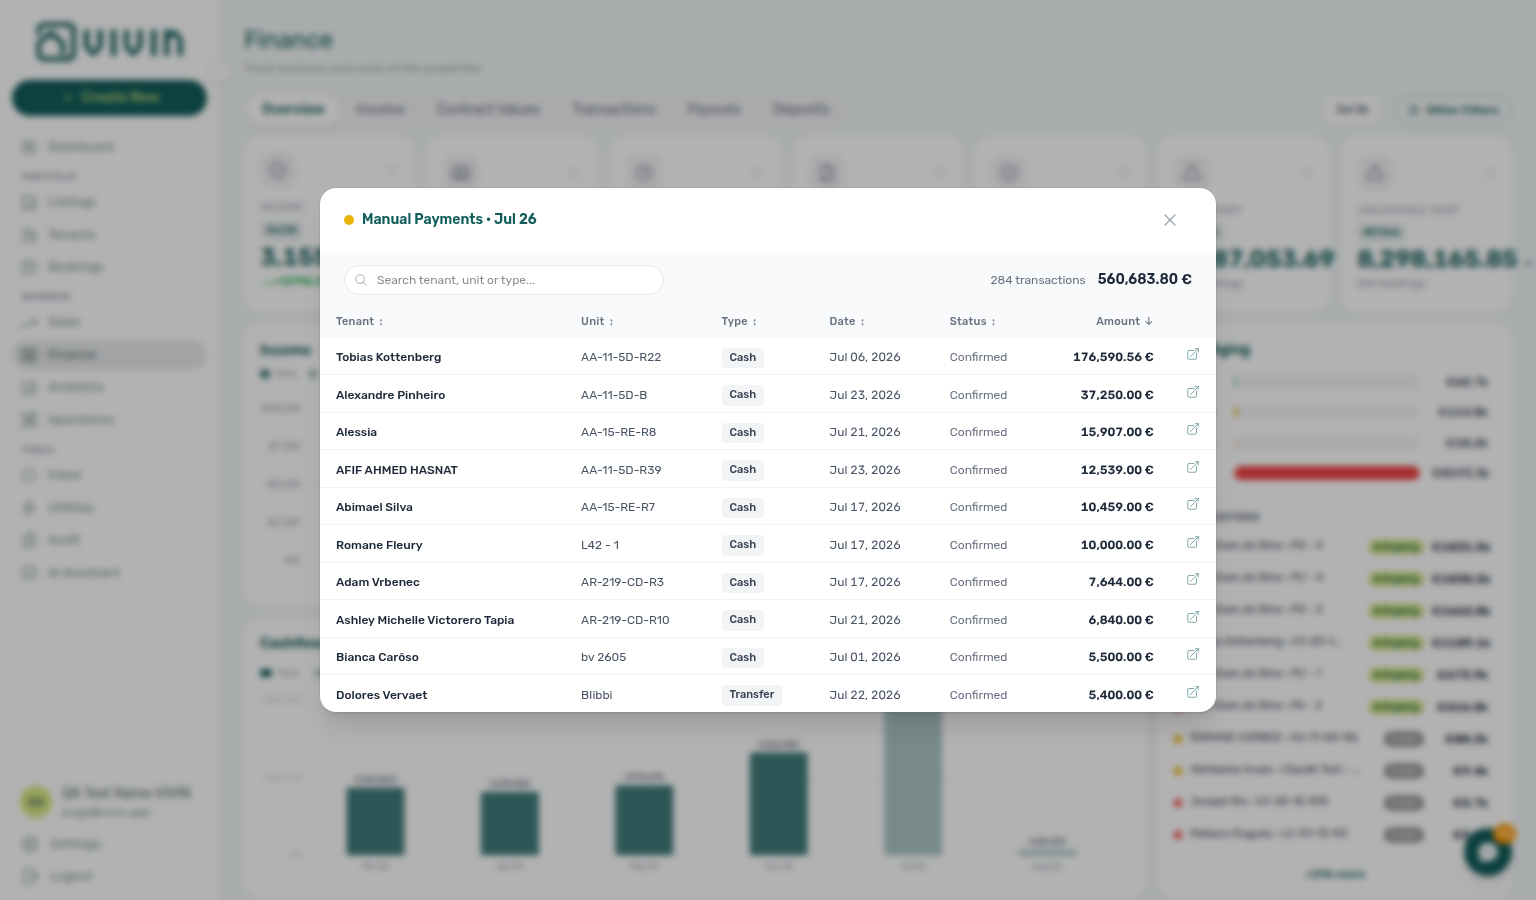This screenshot has height=900, width=1536.
Task: Open Abimael Silva payment external link icon
Action: coord(1192,505)
